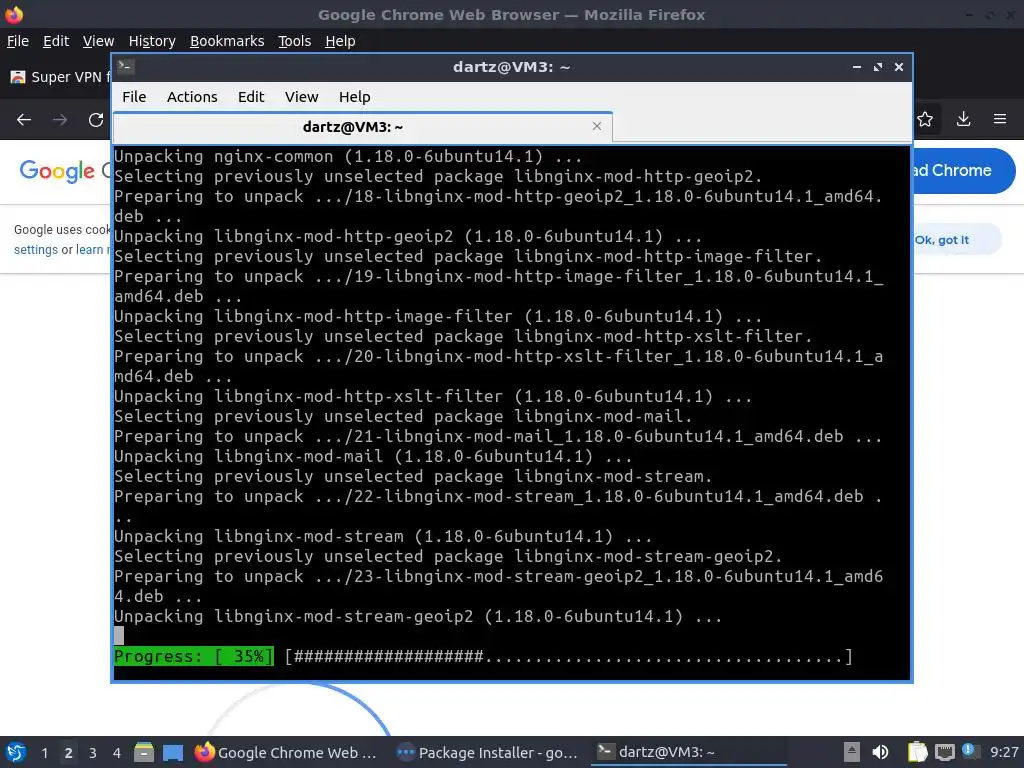Screen dimensions: 1024x768
Task: Switch to workspace 2
Action: pyautogui.click(x=68, y=753)
